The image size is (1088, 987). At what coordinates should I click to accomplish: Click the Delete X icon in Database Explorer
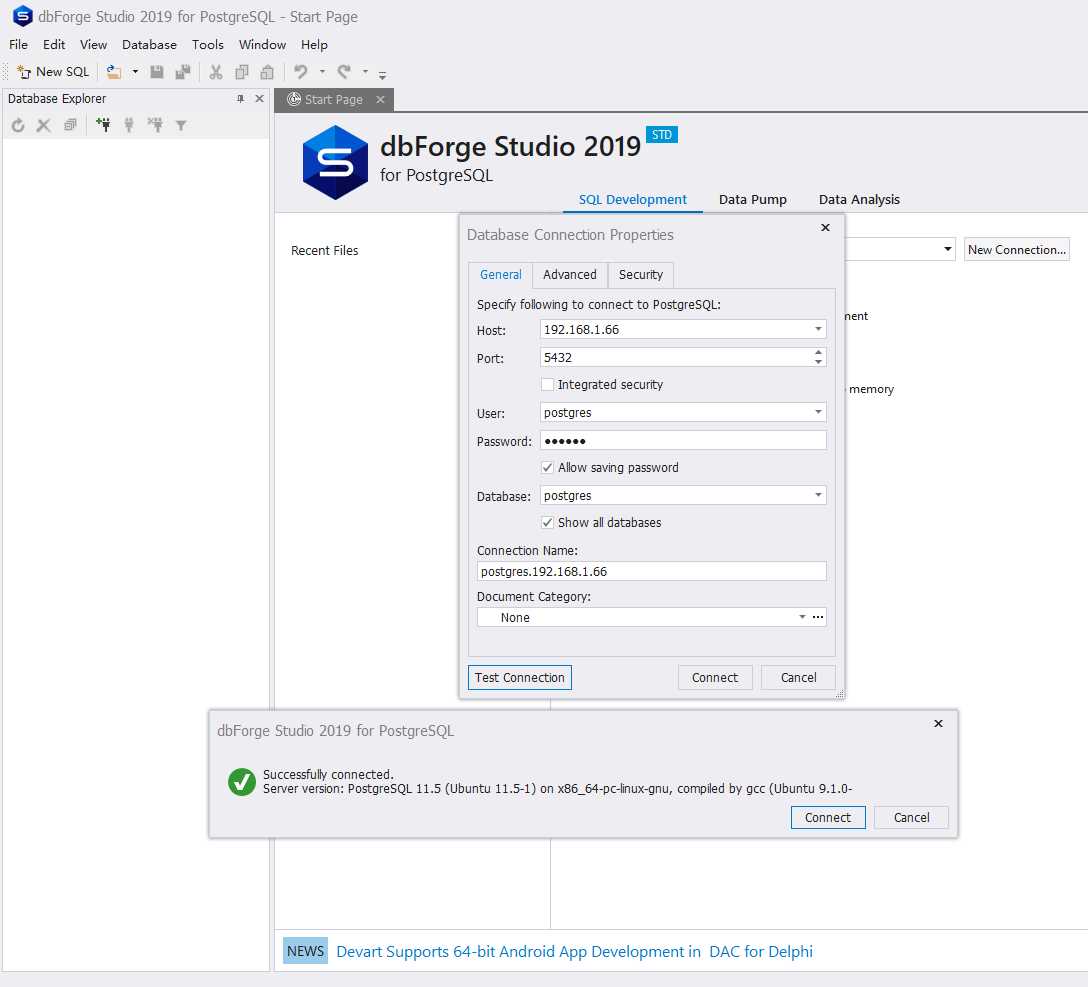[x=44, y=125]
